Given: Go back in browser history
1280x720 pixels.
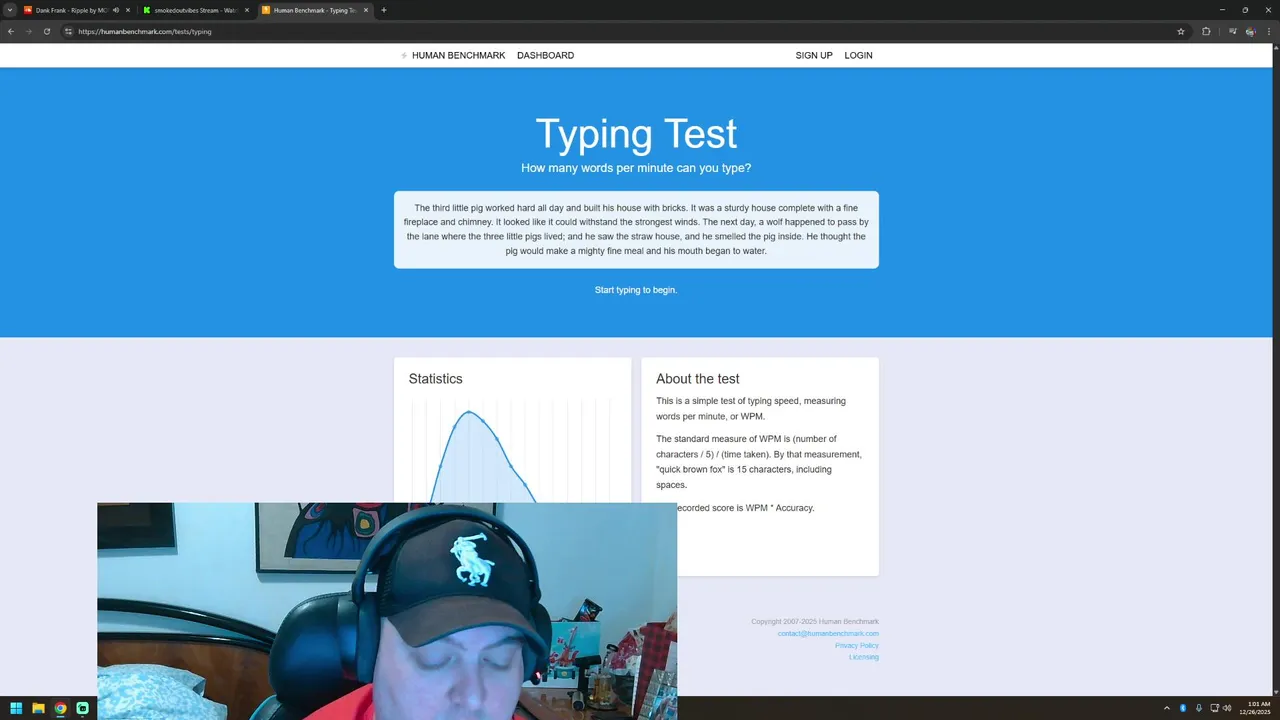Looking at the screenshot, I should [11, 31].
